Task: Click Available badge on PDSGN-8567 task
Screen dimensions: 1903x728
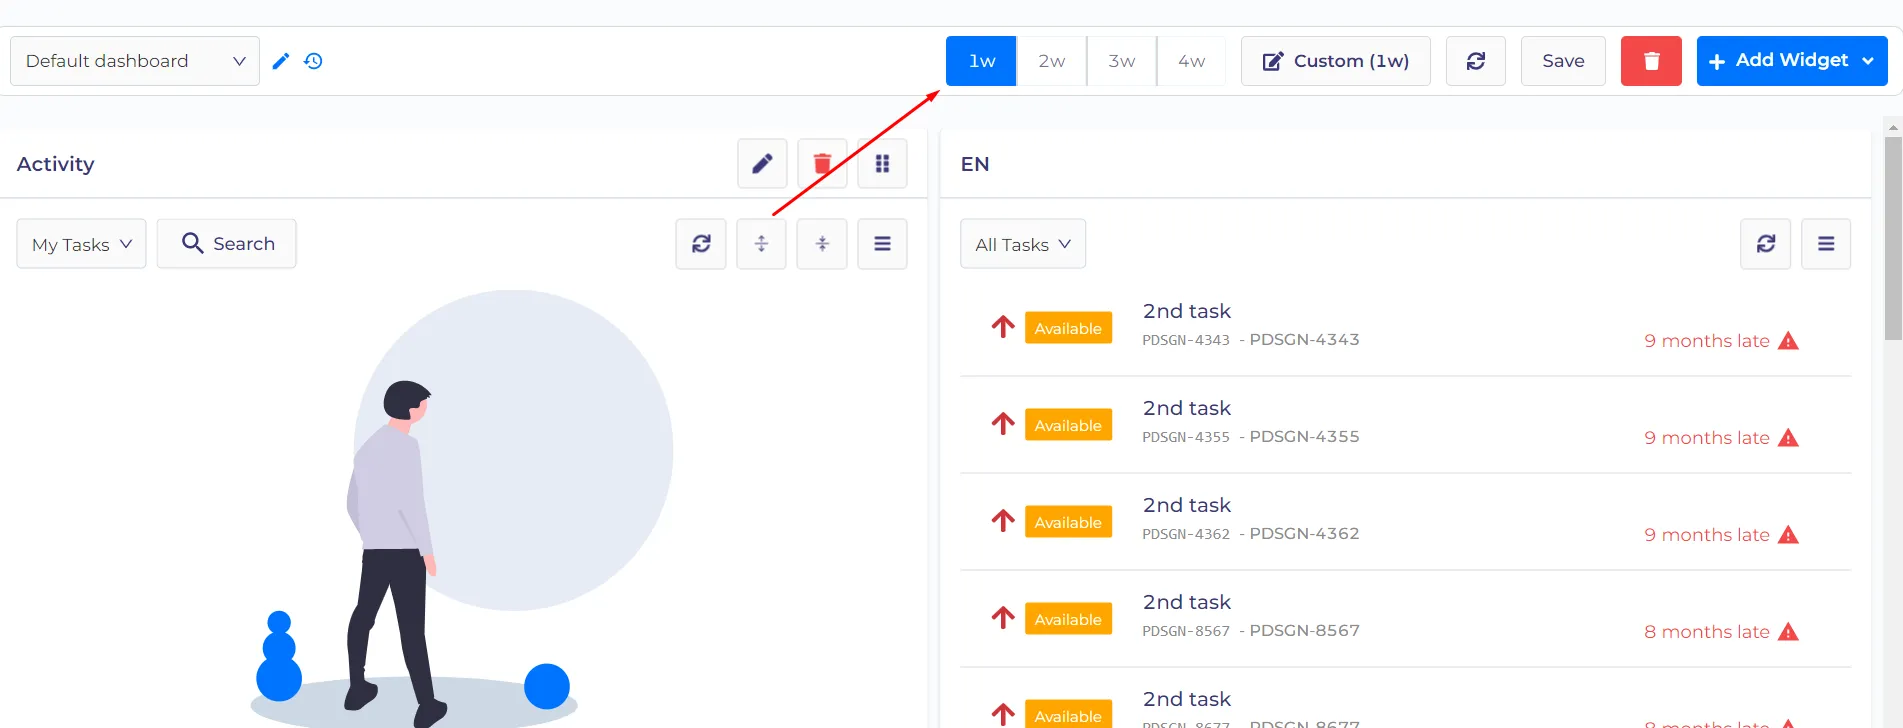Action: pyautogui.click(x=1068, y=619)
